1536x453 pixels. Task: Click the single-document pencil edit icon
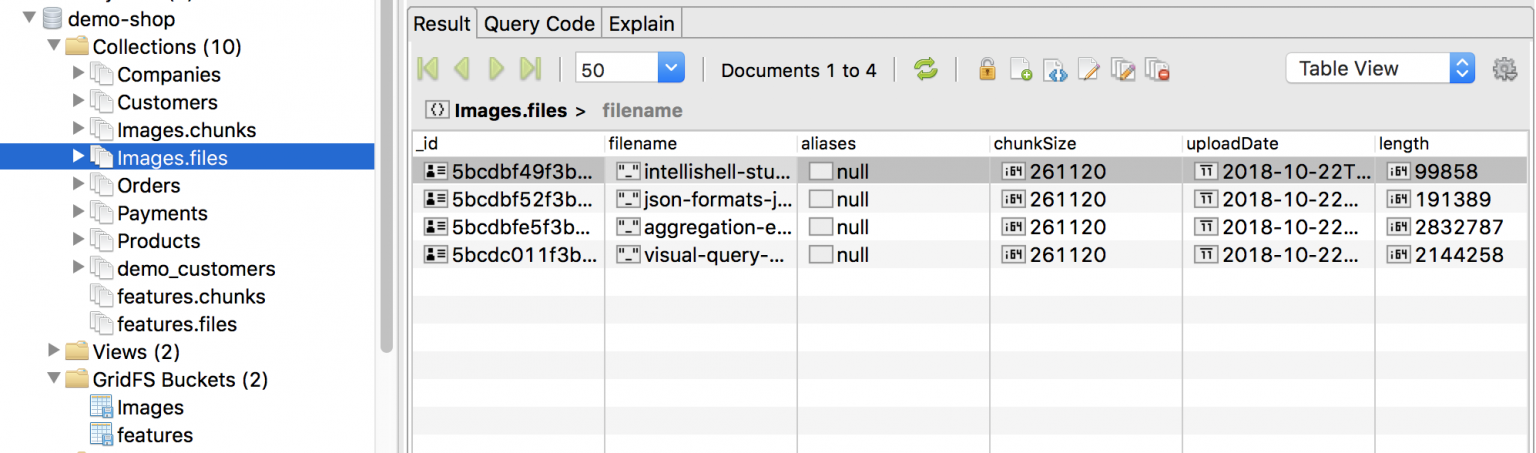coord(1088,69)
